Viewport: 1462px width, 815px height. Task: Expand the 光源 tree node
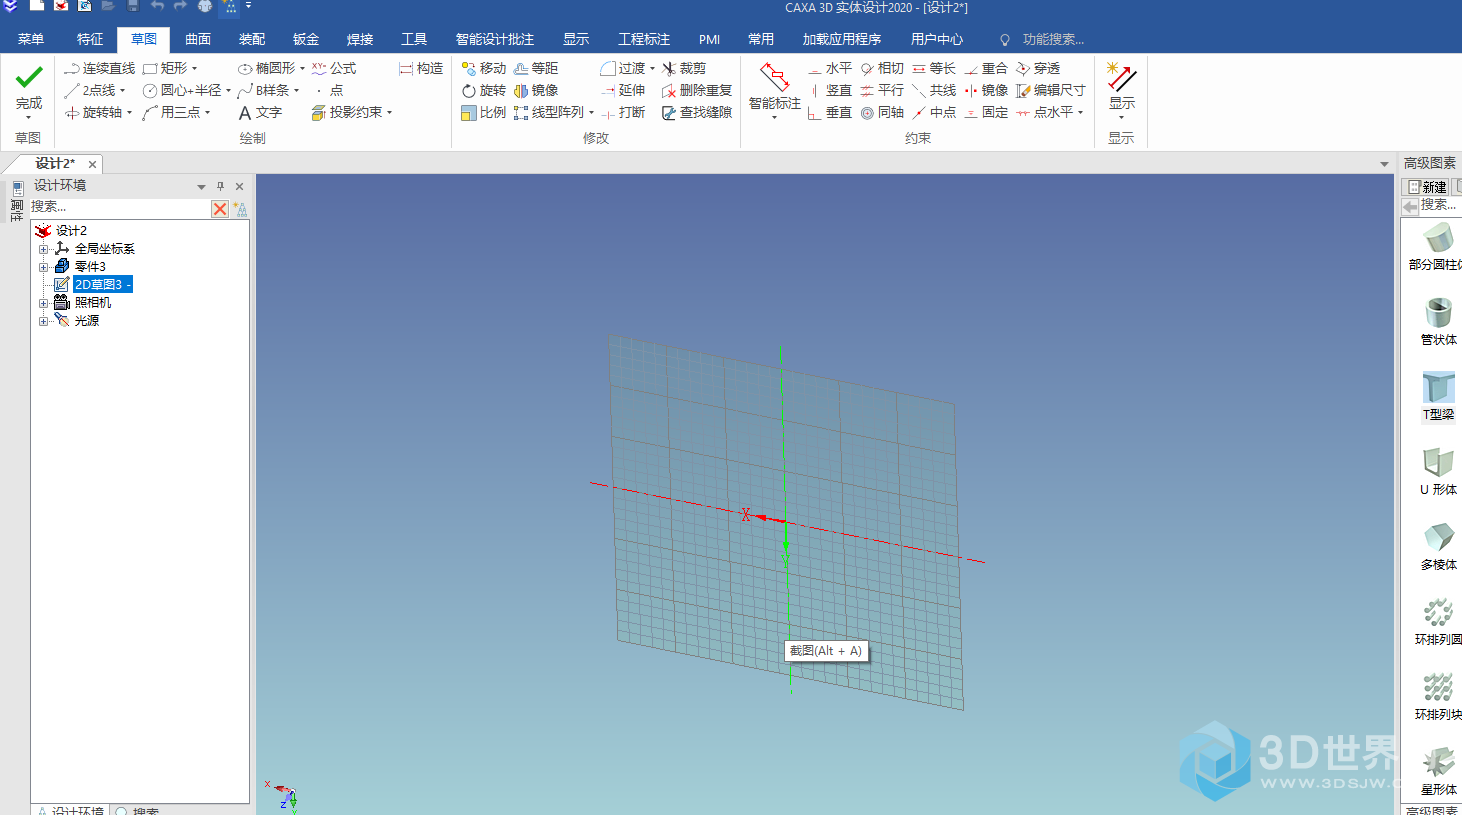tap(43, 321)
